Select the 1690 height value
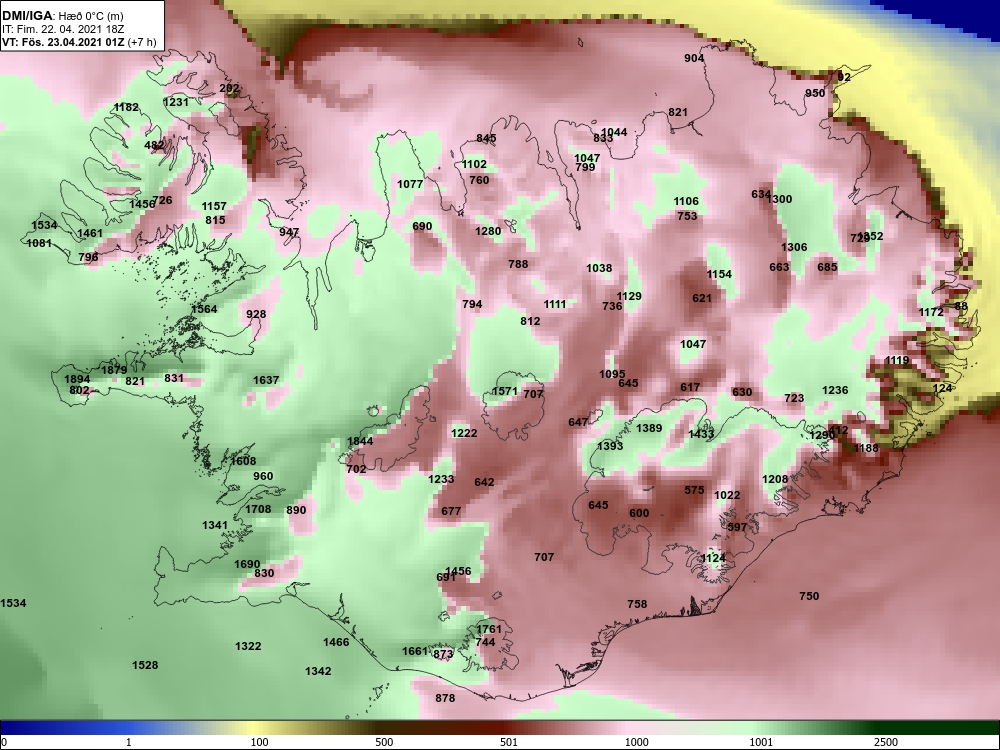The height and width of the screenshot is (750, 1000). (247, 564)
